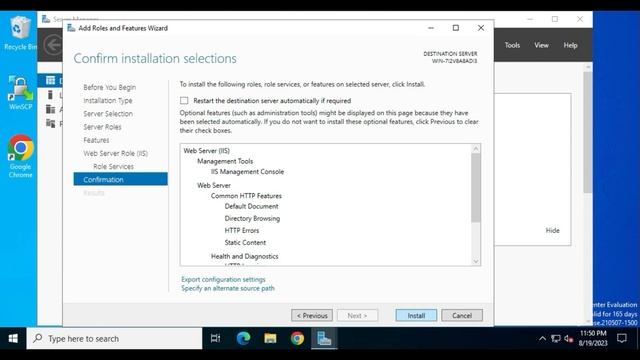
Task: Minimize the Add Roles and Features Wizard
Action: point(431,28)
